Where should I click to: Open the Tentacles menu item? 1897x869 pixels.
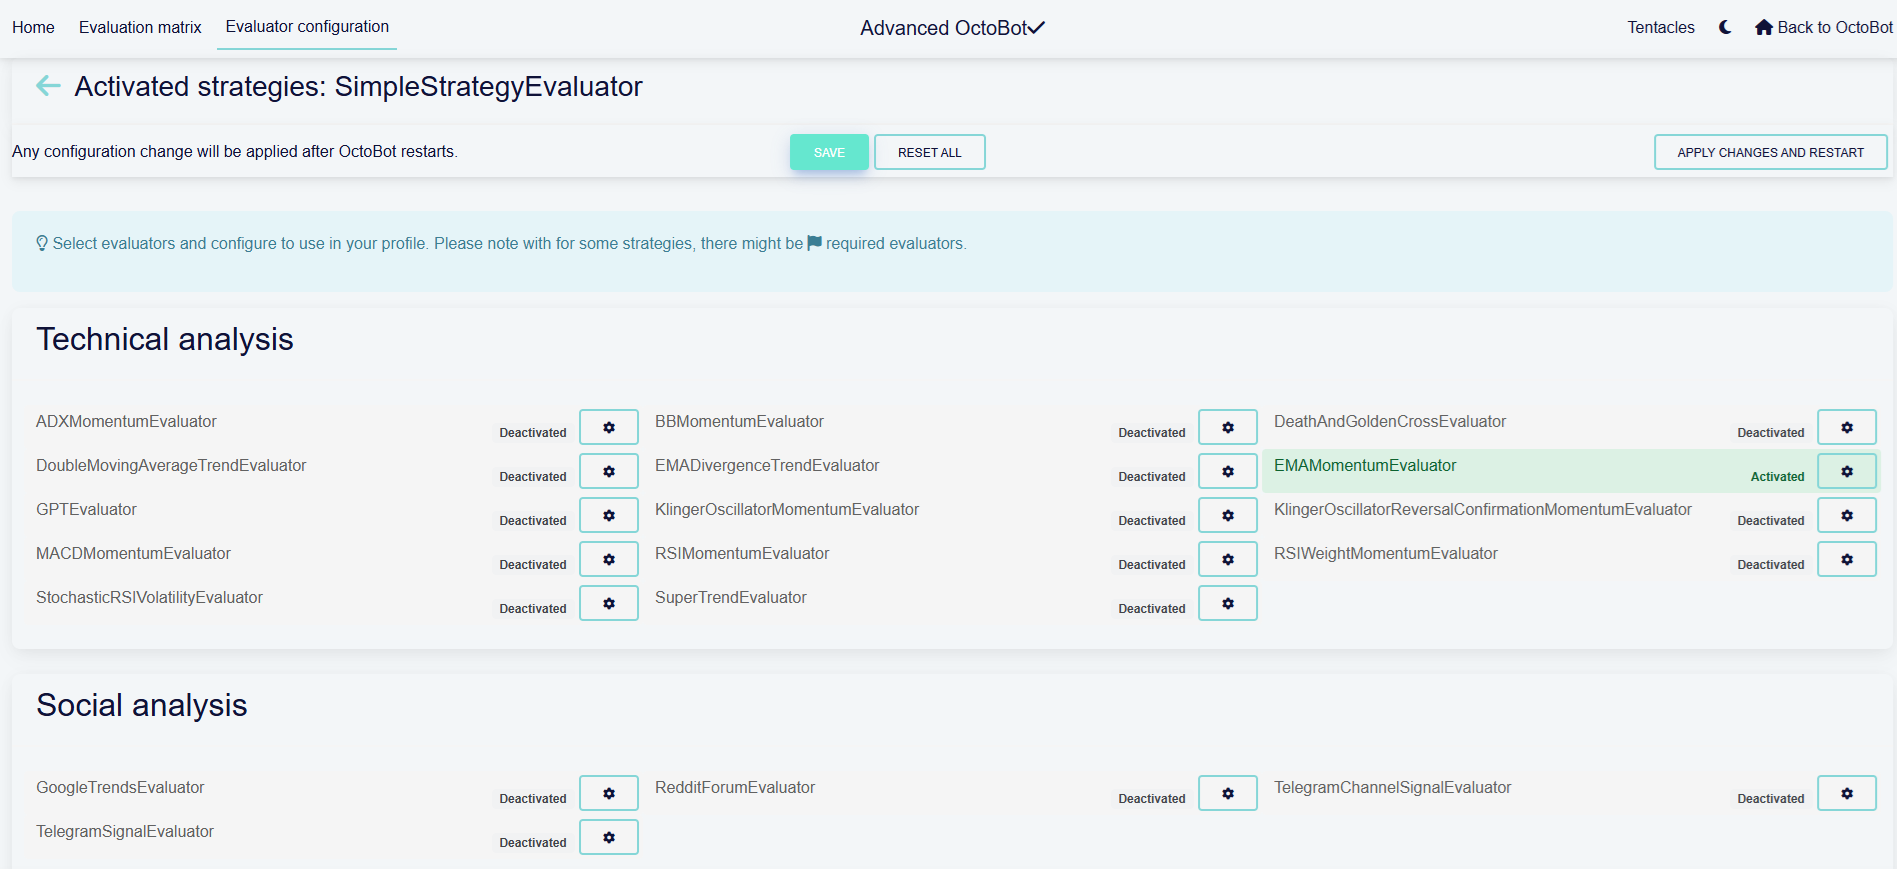pos(1661,27)
